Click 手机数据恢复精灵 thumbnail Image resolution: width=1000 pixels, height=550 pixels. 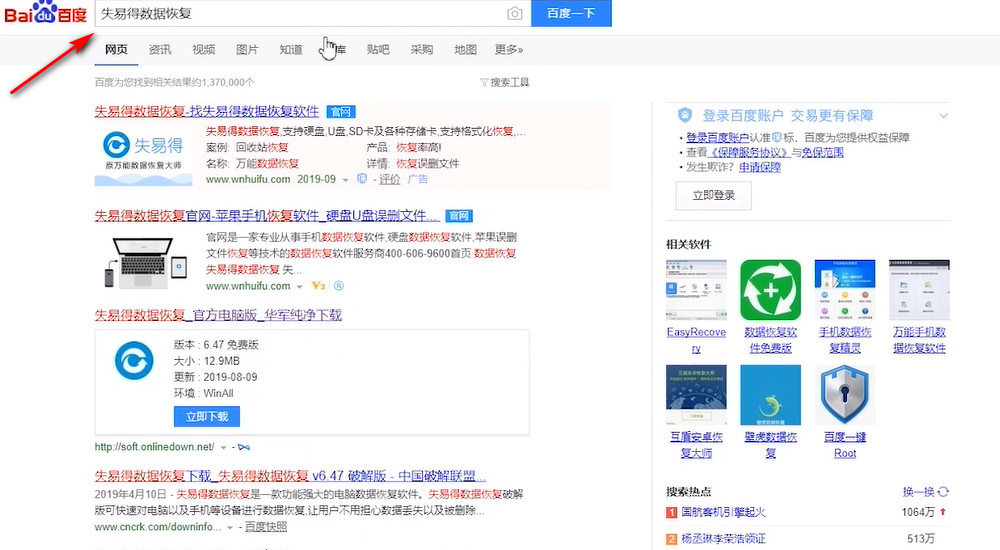coord(845,290)
